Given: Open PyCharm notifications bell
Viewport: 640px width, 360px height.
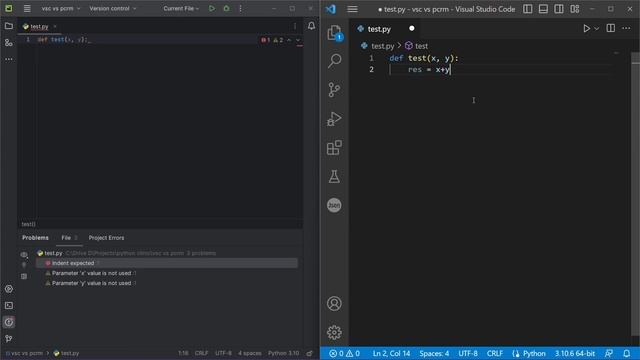Looking at the screenshot, I should click(x=311, y=26).
